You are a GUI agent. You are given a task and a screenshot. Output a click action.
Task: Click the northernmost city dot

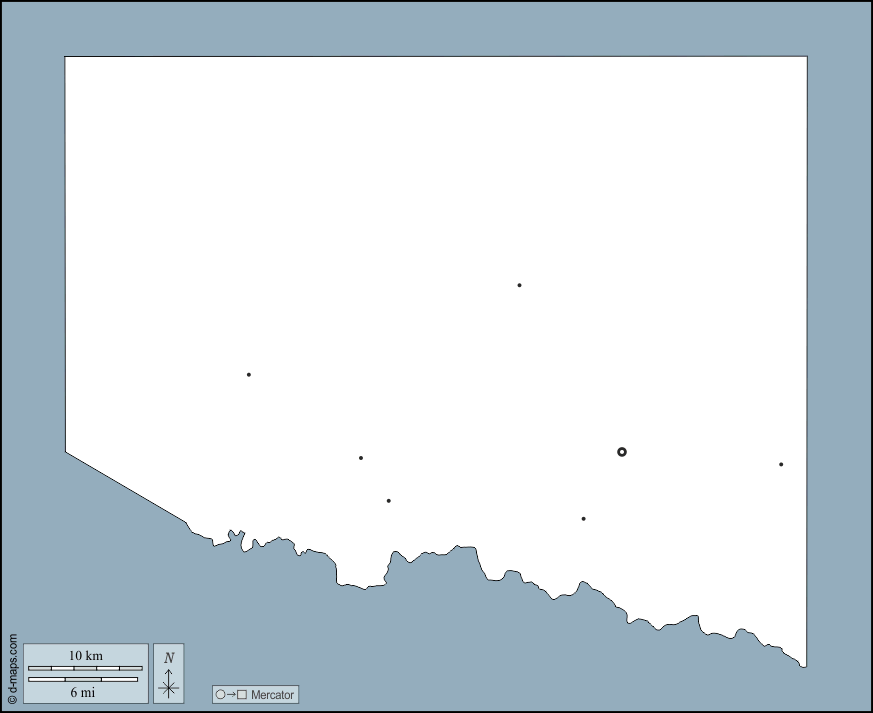tap(519, 285)
